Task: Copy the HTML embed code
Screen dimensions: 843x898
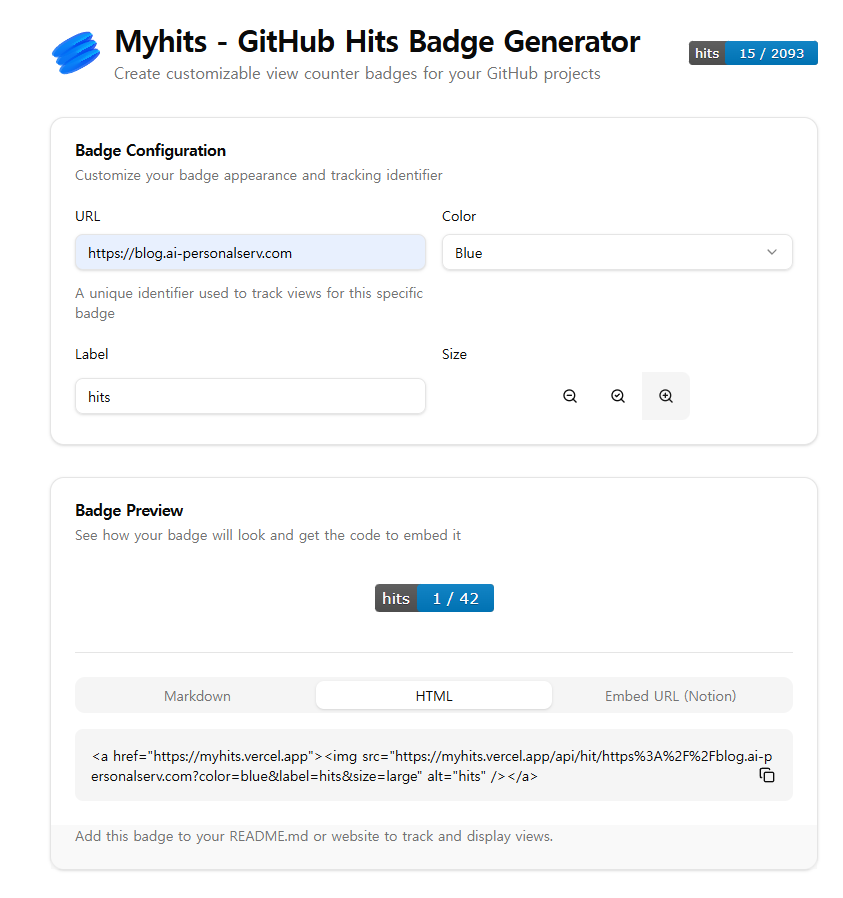Action: (x=767, y=775)
